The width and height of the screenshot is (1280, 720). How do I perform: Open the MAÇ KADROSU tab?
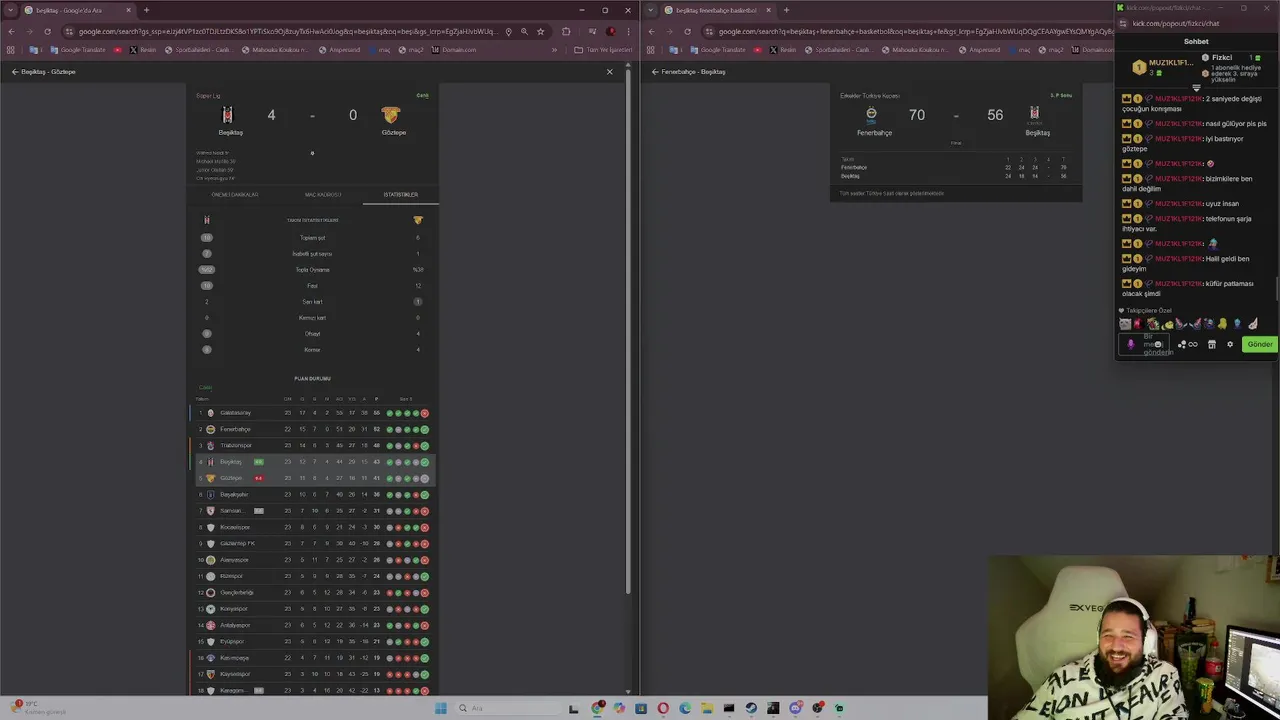pos(323,195)
